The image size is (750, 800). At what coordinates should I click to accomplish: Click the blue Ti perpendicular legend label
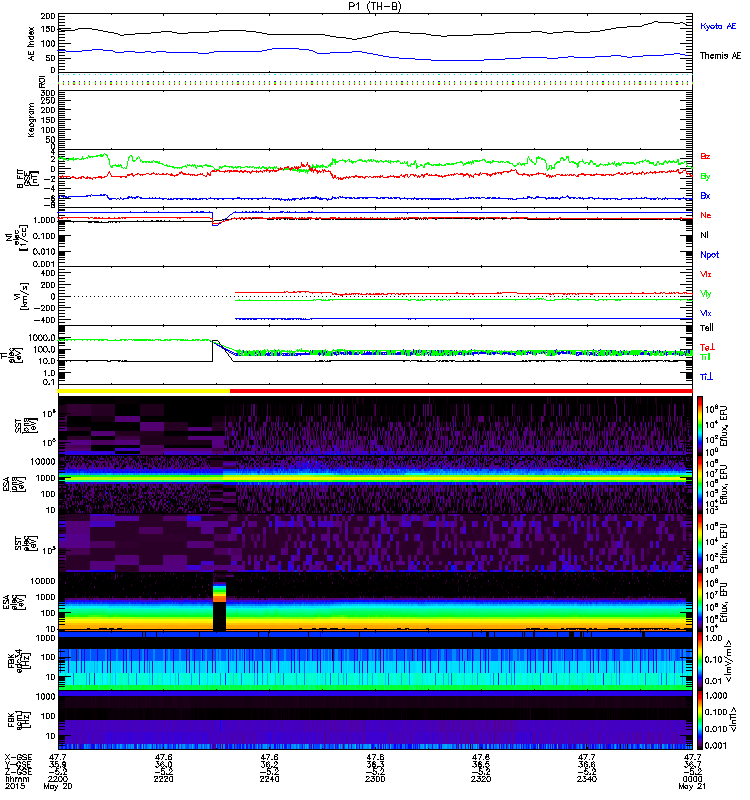tap(706, 377)
